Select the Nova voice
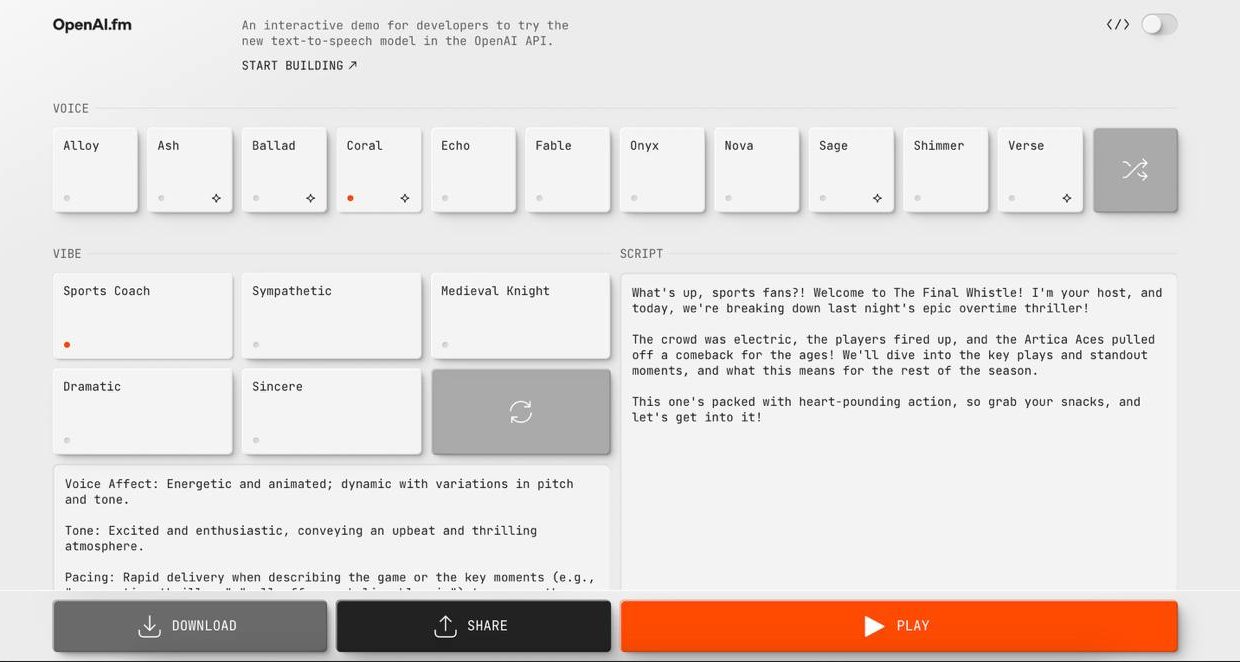This screenshot has height=662, width=1240. pos(756,170)
